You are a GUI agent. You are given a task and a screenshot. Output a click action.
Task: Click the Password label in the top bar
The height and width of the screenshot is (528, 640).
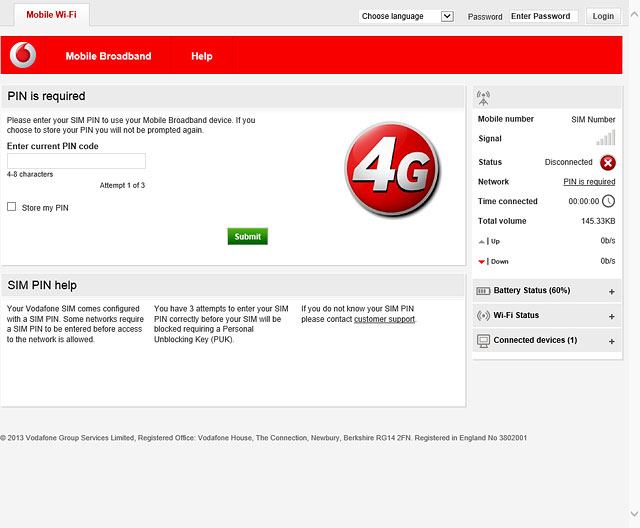[x=485, y=17]
